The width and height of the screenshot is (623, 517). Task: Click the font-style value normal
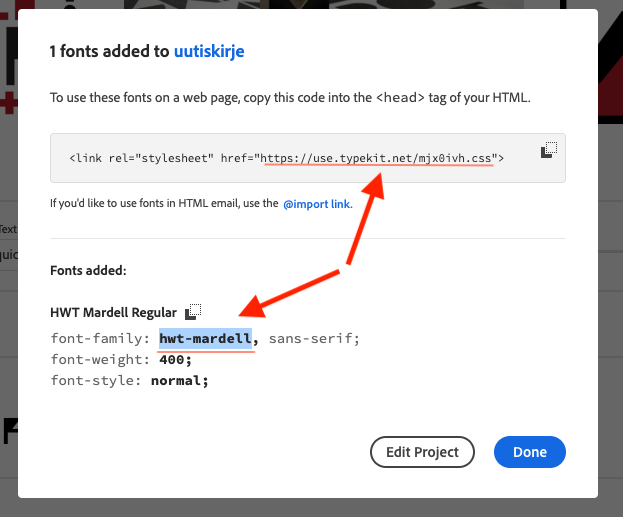tap(180, 381)
